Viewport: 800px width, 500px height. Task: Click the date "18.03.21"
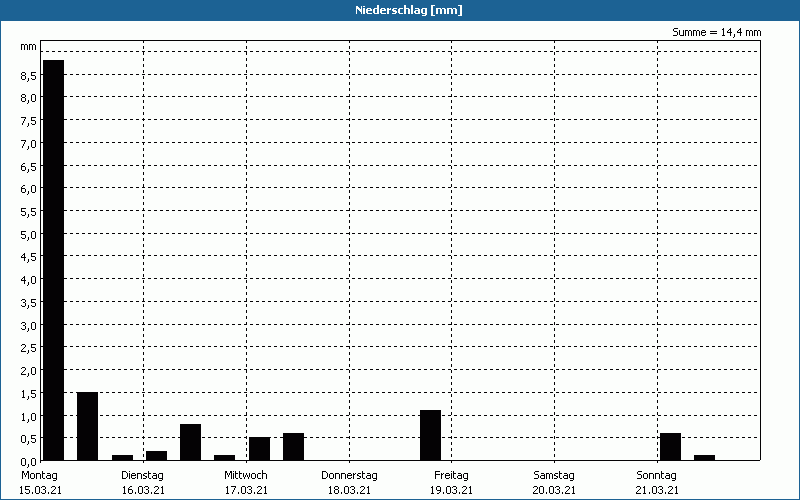coord(349,491)
